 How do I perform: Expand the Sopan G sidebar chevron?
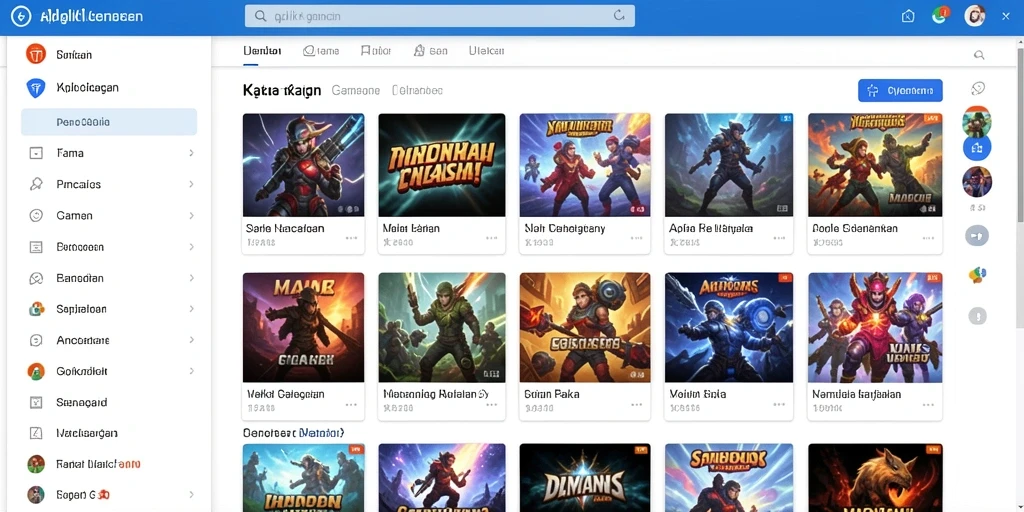191,494
